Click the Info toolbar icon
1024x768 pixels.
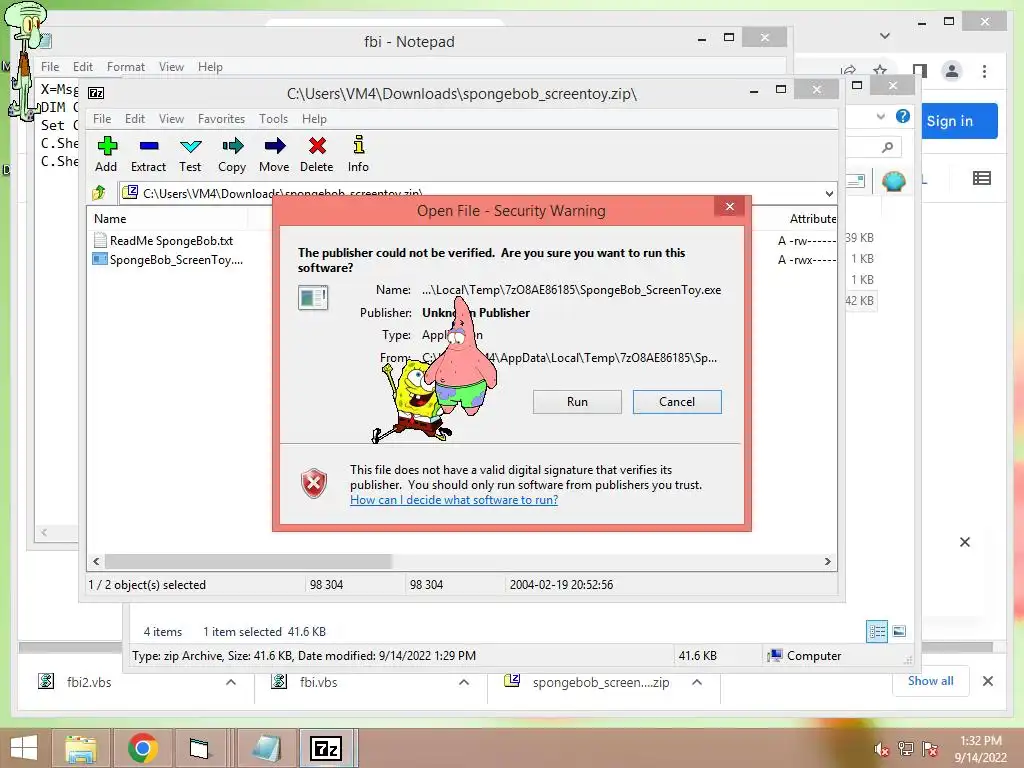358,154
